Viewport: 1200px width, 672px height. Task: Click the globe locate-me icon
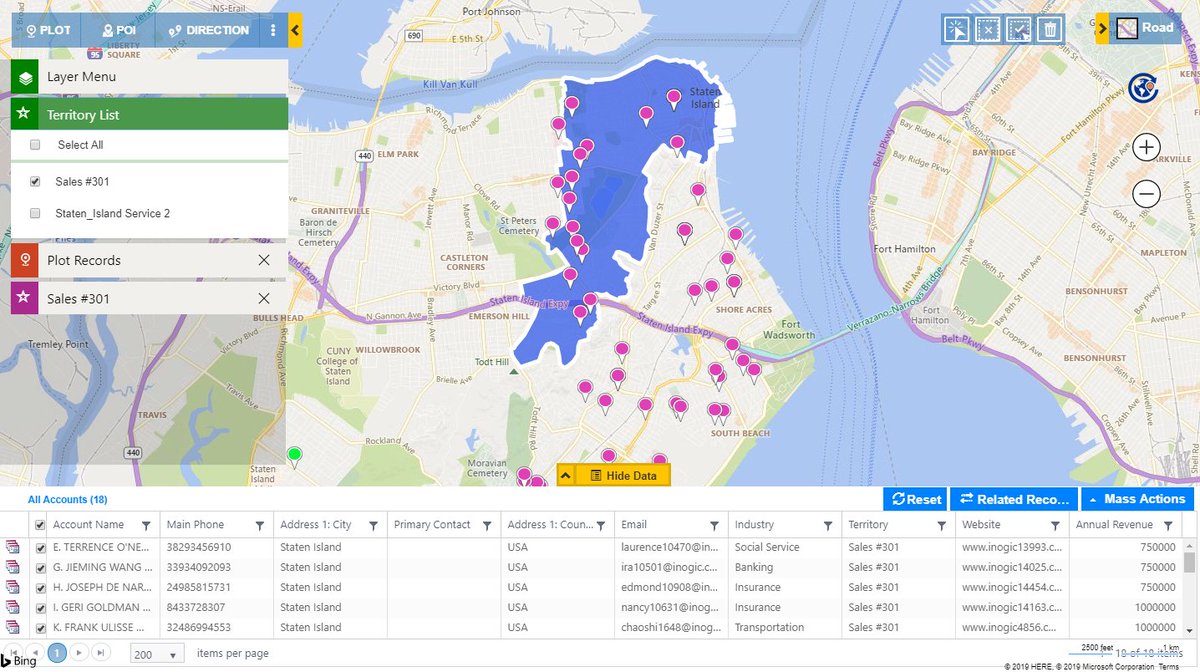[1143, 89]
